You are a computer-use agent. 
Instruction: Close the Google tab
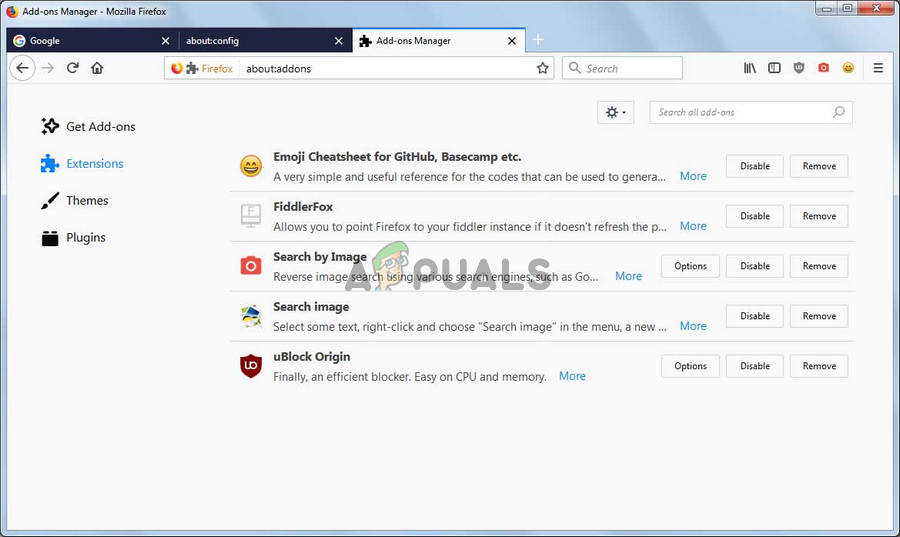point(165,41)
